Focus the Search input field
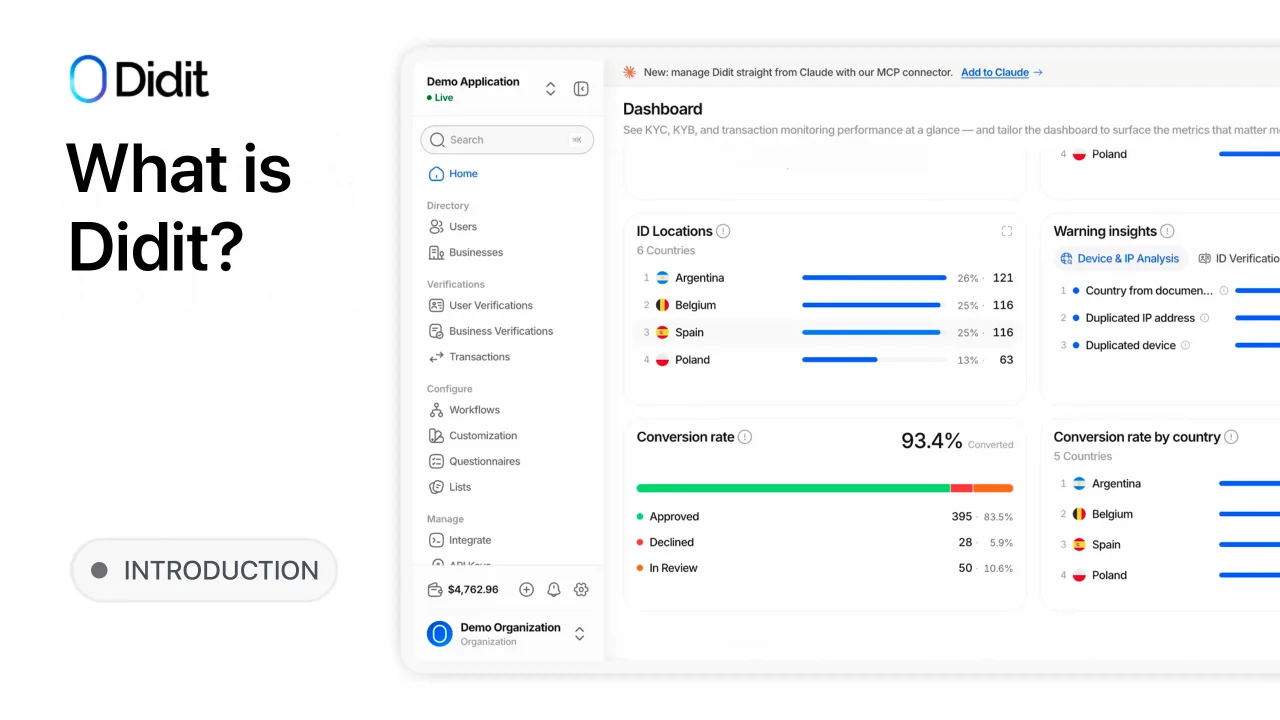The width and height of the screenshot is (1280, 720). (507, 140)
